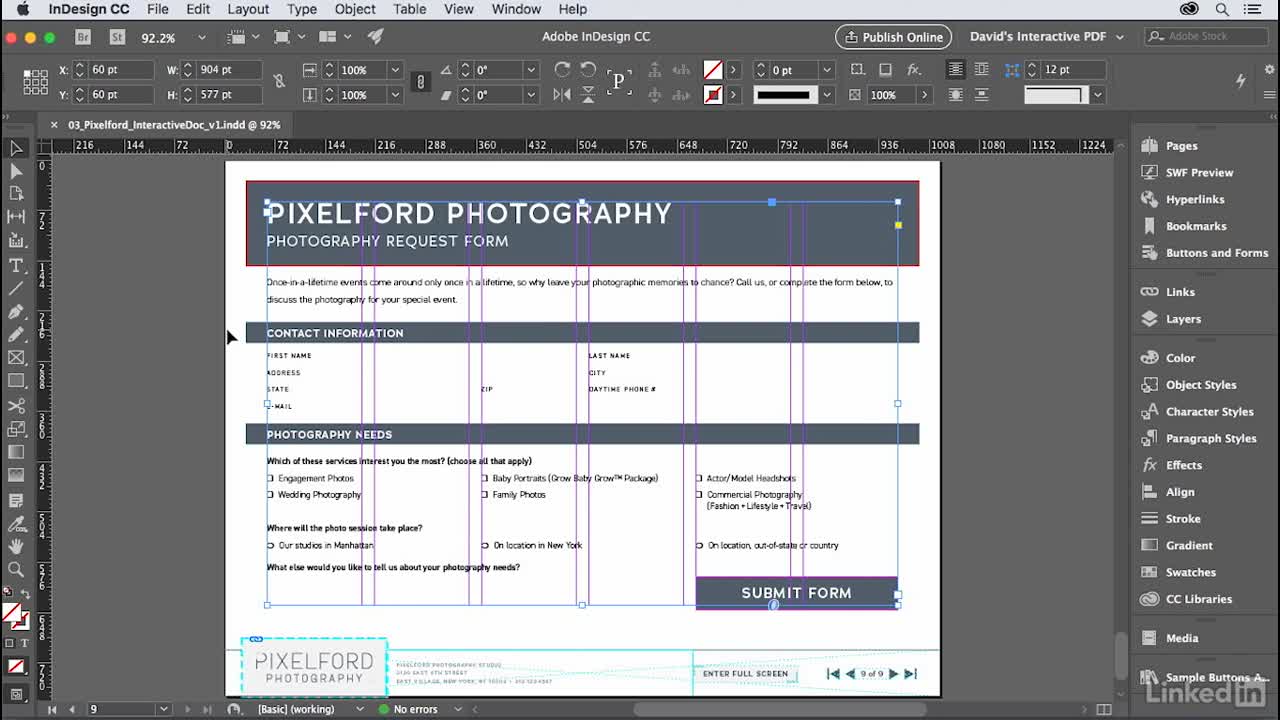Select the Direct Selection tool

tap(16, 171)
